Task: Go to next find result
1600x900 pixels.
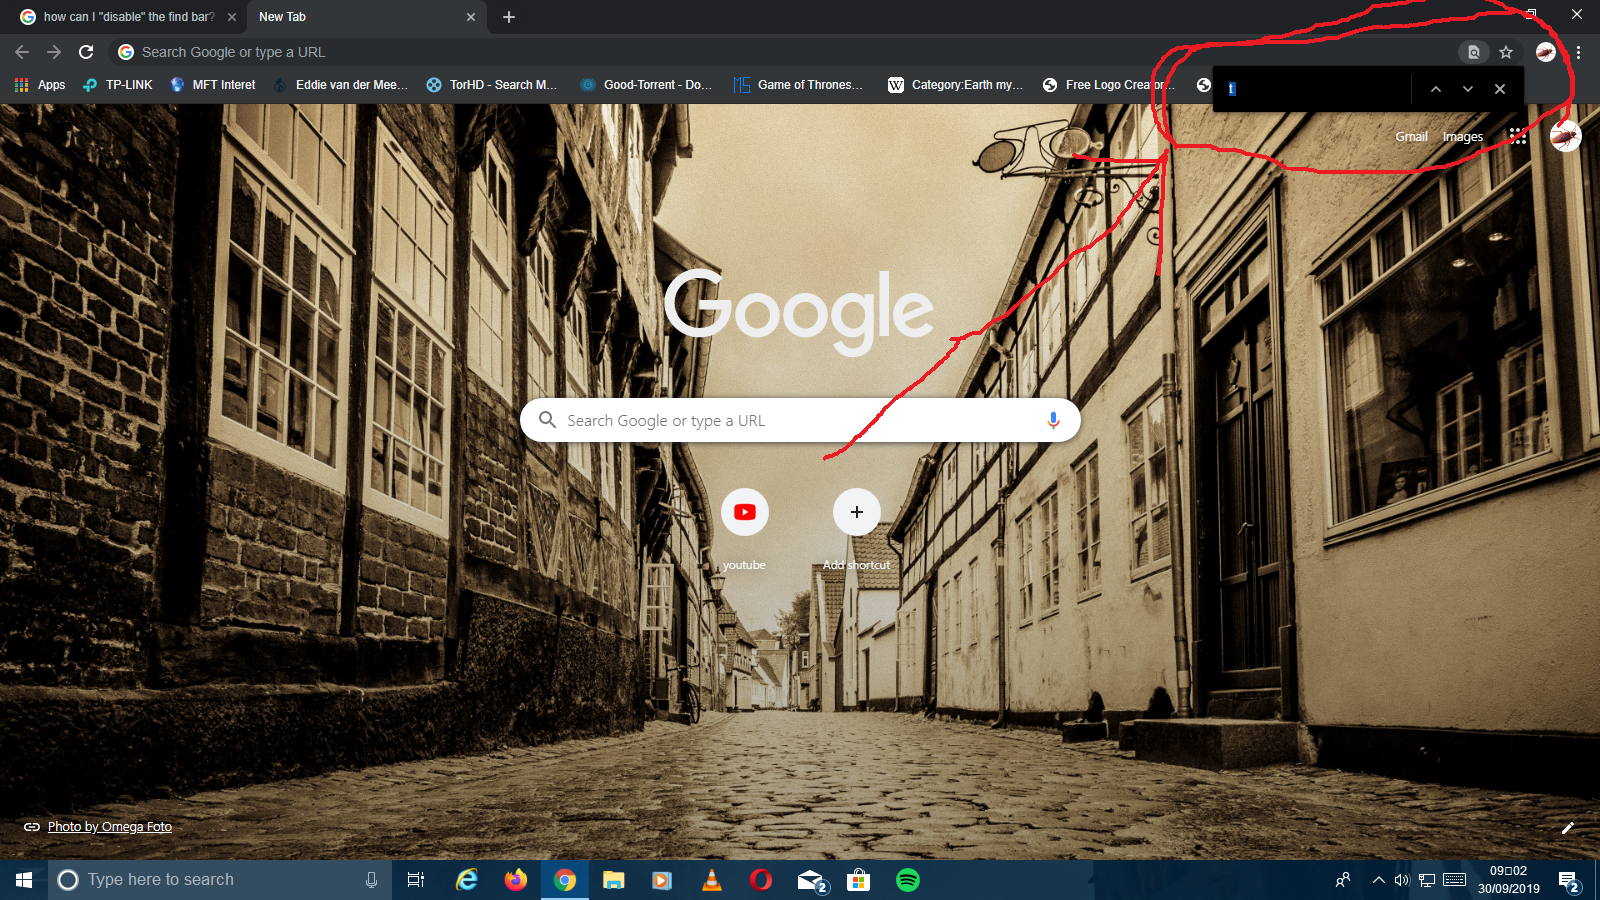Action: [1468, 89]
